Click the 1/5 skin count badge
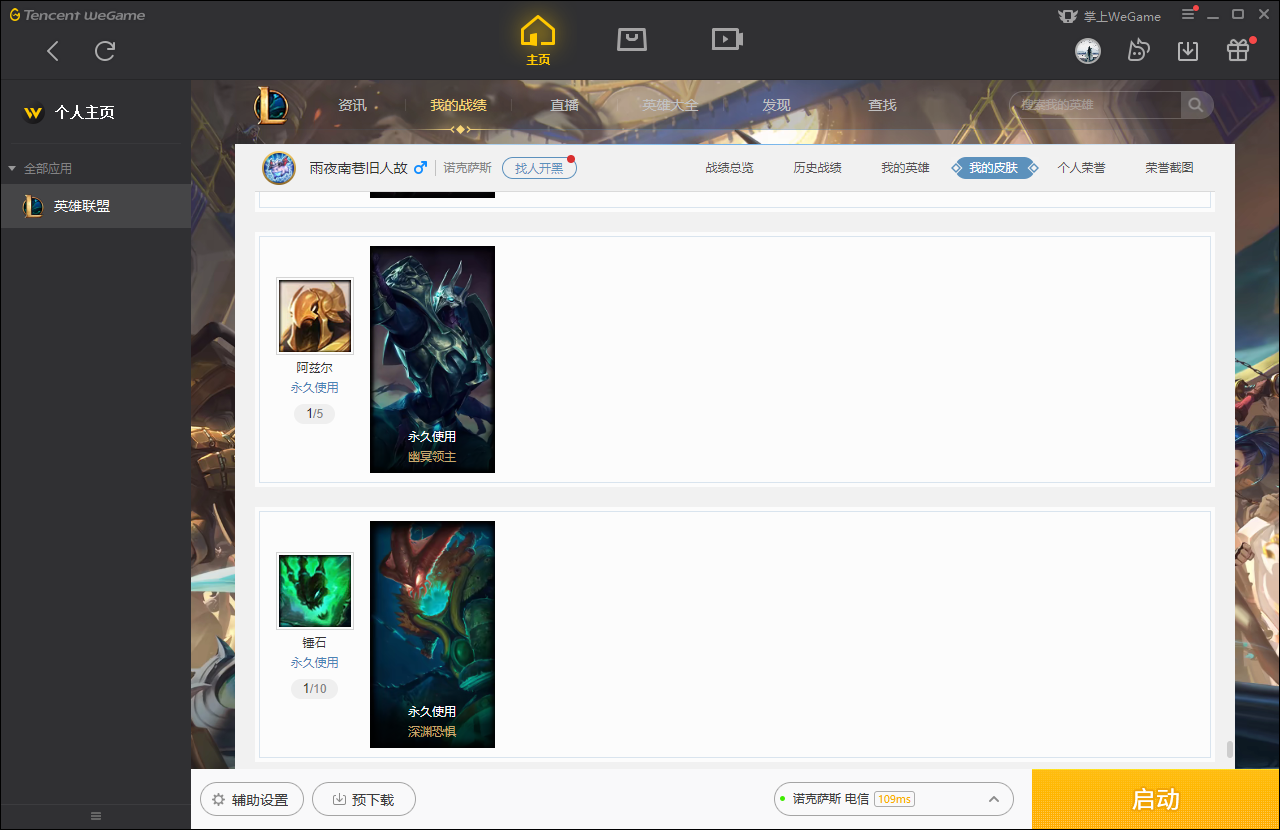The height and width of the screenshot is (830, 1280). pos(315,414)
